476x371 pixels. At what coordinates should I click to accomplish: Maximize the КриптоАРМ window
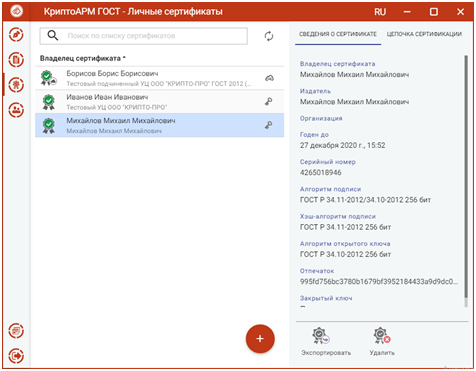click(x=434, y=12)
